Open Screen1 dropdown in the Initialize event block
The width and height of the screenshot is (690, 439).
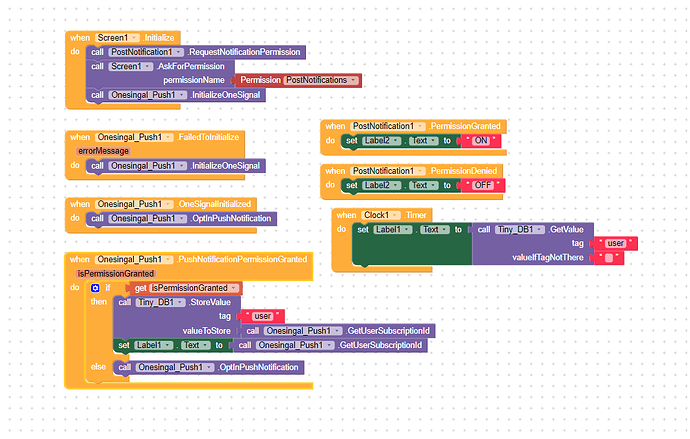coord(117,38)
